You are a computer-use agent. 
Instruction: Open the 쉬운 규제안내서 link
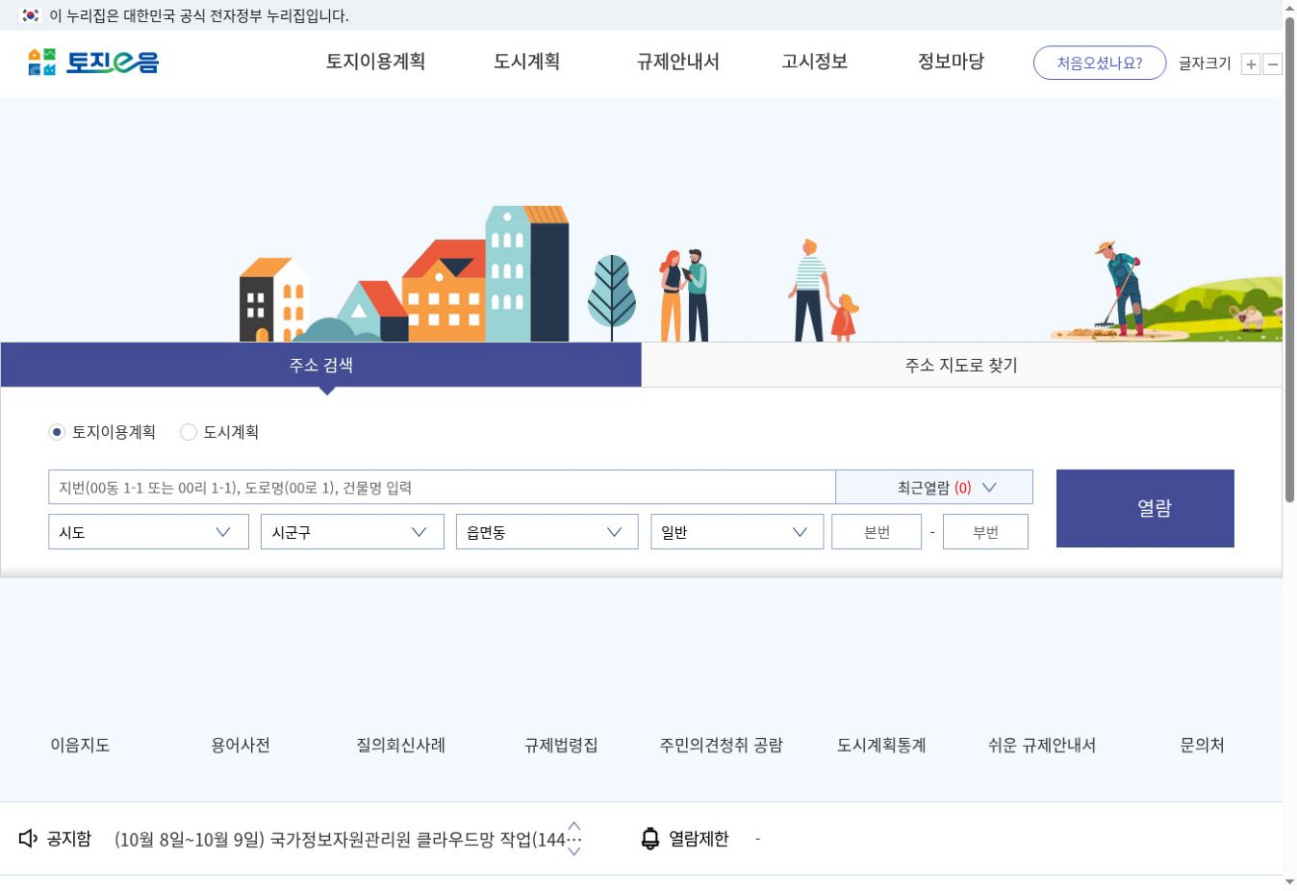[x=1042, y=745]
